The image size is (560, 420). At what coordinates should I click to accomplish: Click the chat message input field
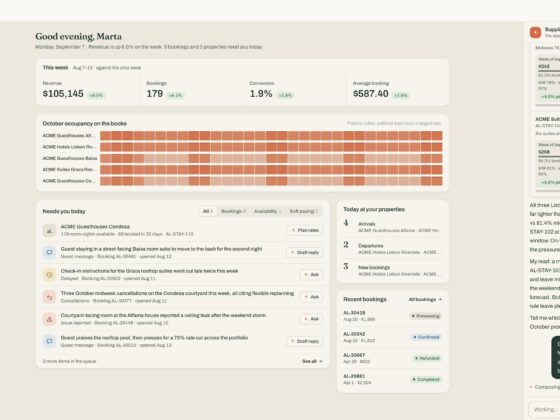click(544, 409)
